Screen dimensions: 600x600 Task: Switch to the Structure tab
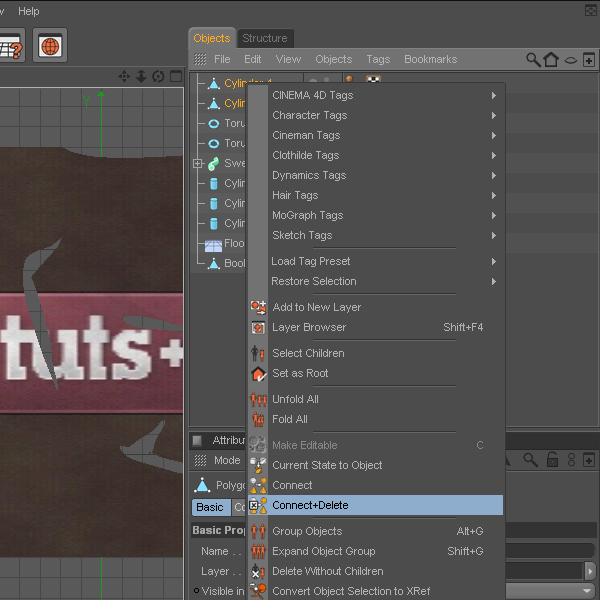click(x=265, y=38)
